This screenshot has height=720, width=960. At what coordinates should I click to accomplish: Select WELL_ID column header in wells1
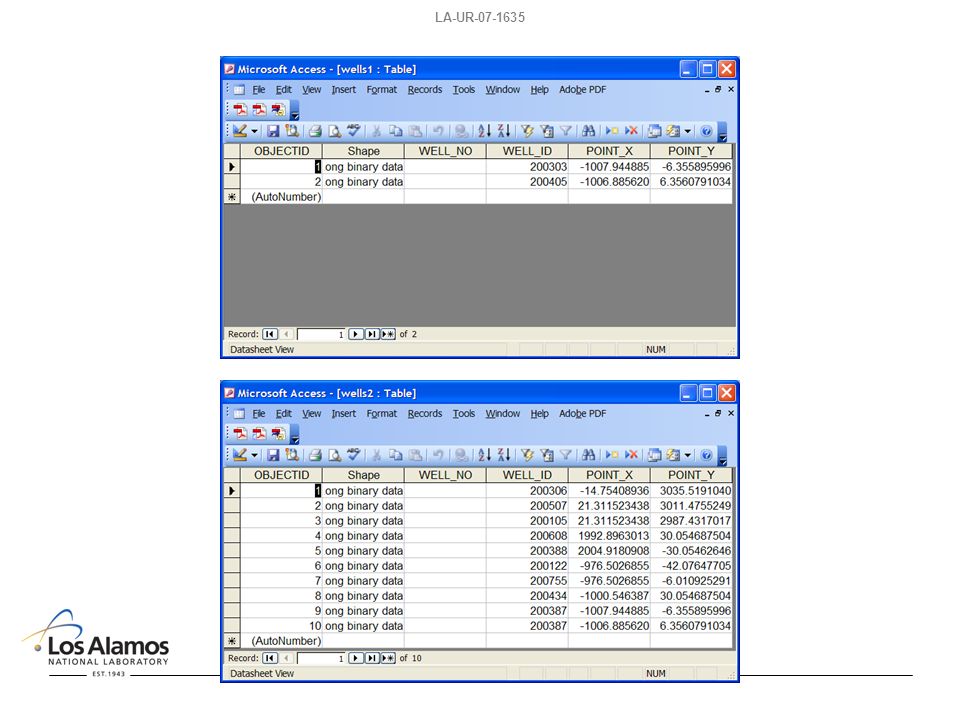[x=527, y=151]
